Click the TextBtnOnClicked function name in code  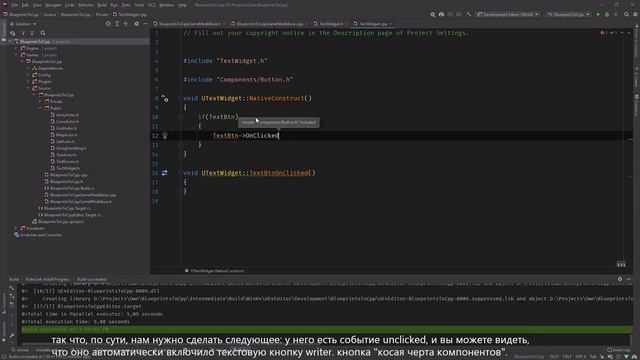[x=279, y=173]
